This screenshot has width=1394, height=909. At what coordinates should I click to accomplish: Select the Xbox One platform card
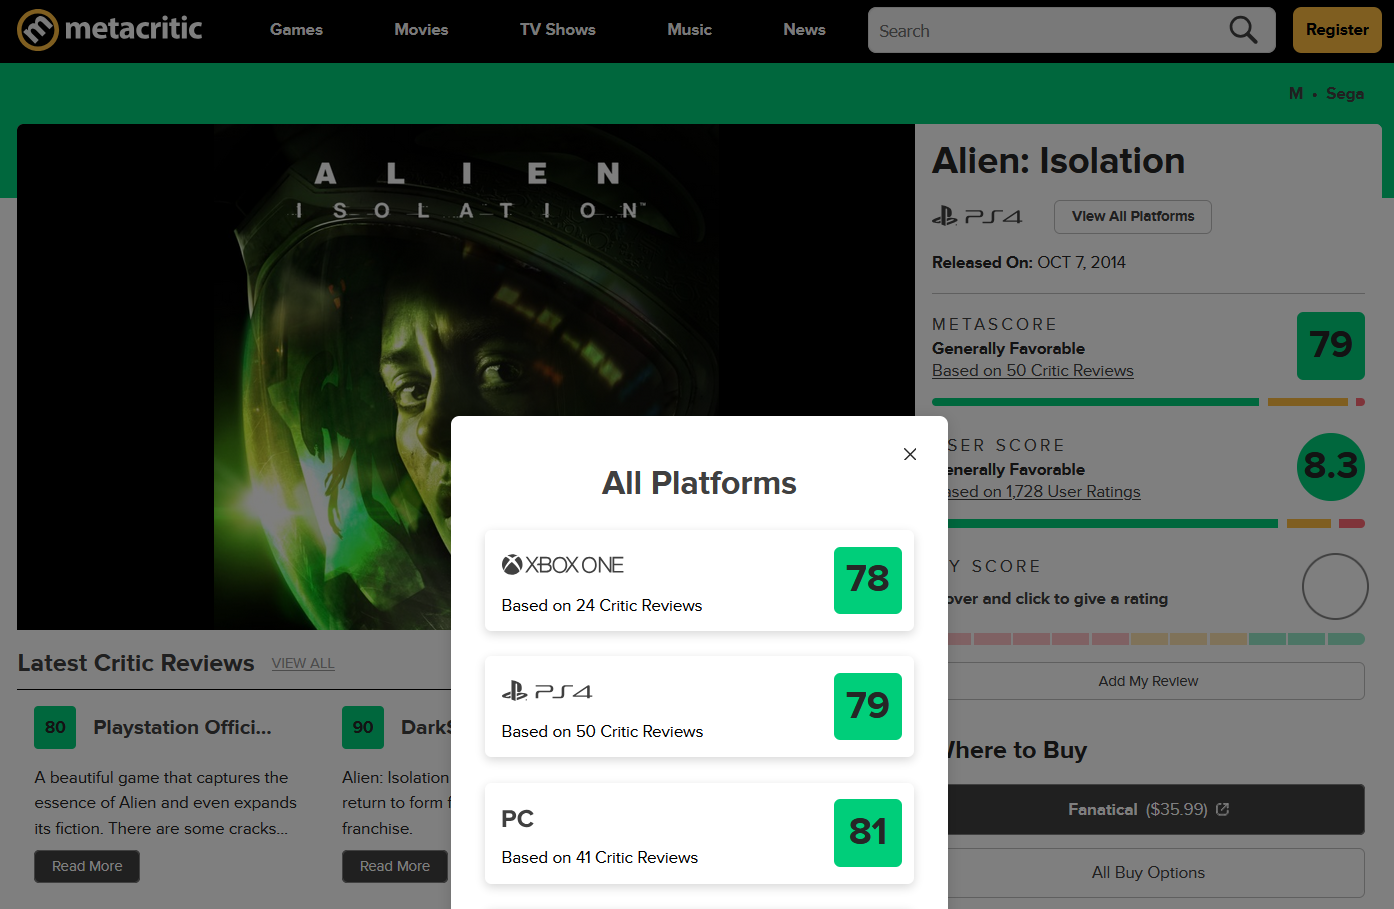pos(699,580)
